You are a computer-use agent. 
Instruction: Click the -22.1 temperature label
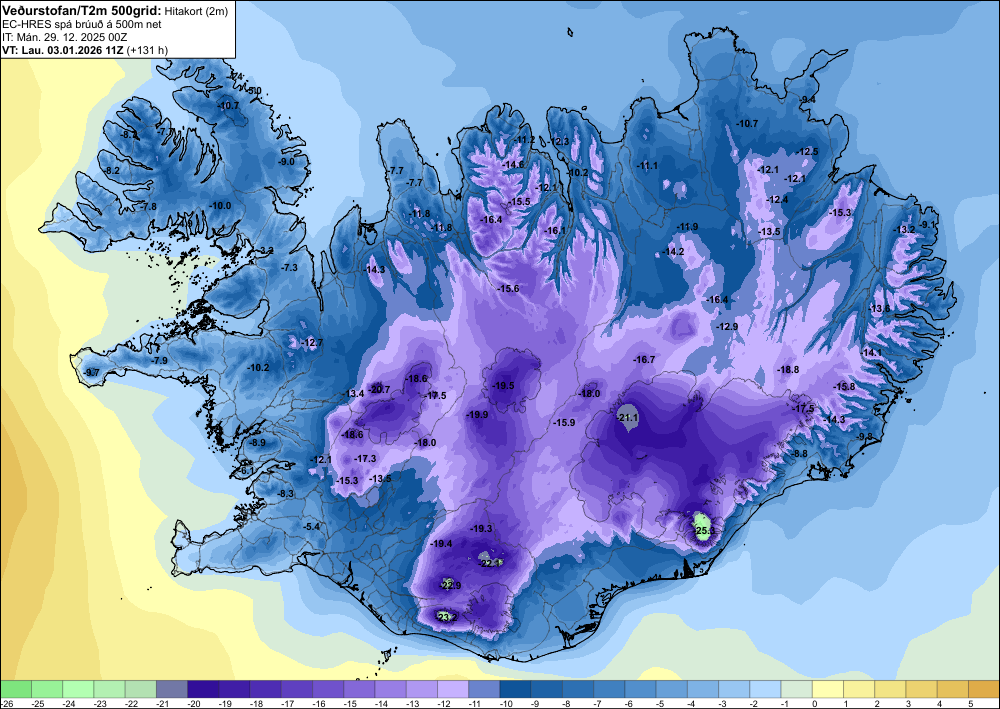click(x=491, y=563)
